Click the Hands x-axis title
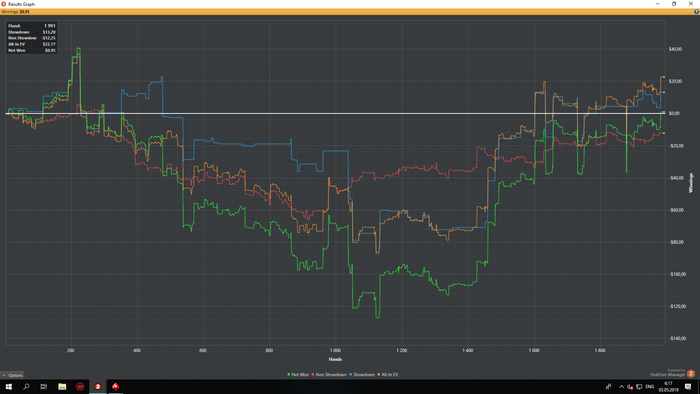The height and width of the screenshot is (394, 700). point(335,359)
